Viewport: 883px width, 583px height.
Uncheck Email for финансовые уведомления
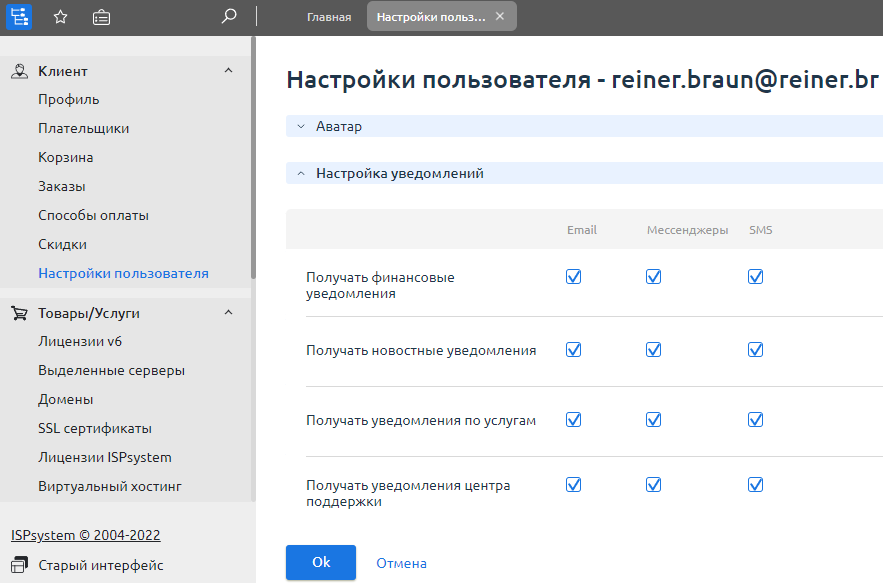573,277
